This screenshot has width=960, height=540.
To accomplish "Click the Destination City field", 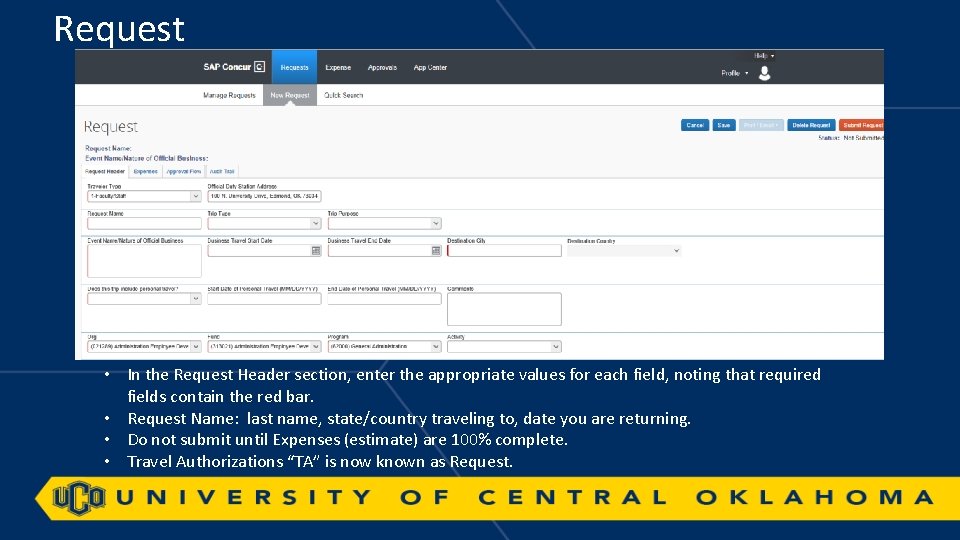I will pos(504,250).
